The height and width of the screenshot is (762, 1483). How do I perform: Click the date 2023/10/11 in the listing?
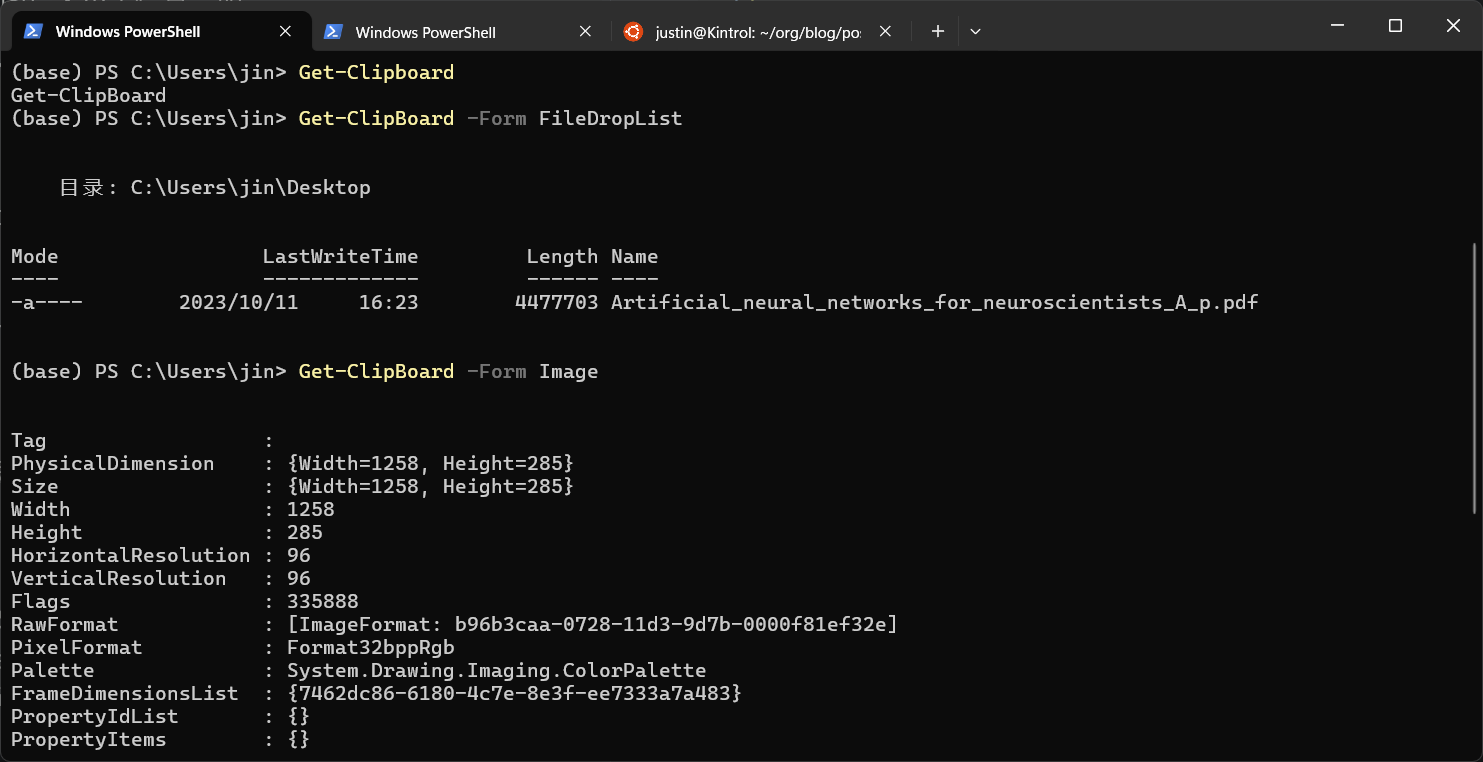click(238, 302)
